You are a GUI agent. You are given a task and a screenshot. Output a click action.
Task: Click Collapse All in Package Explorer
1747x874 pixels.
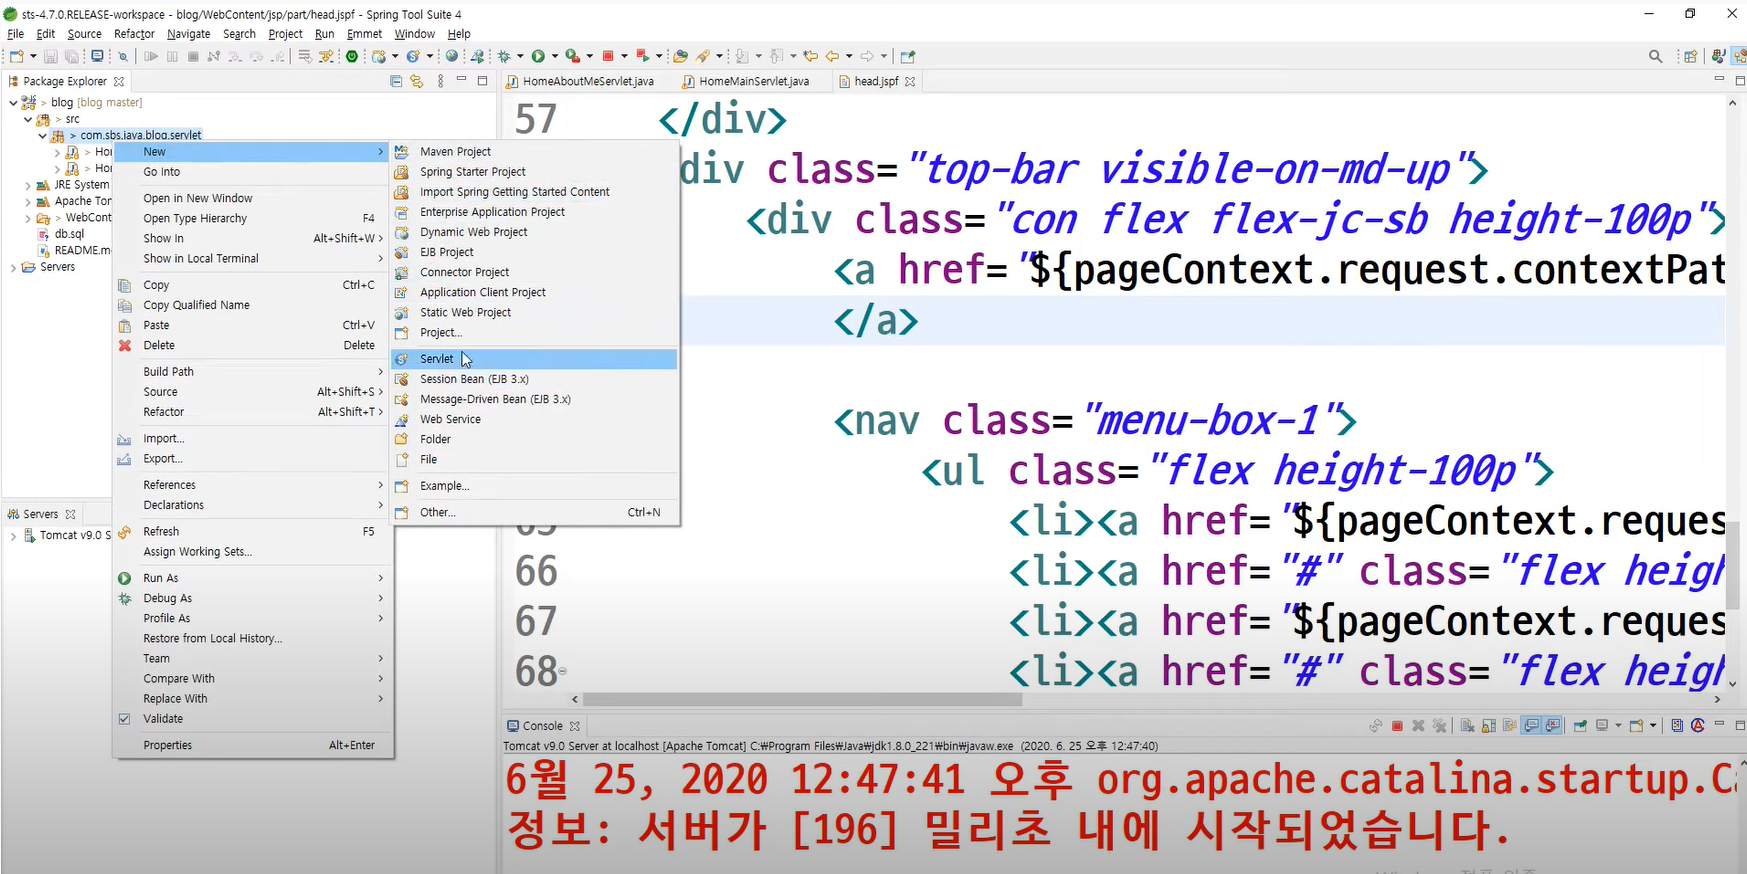(396, 81)
